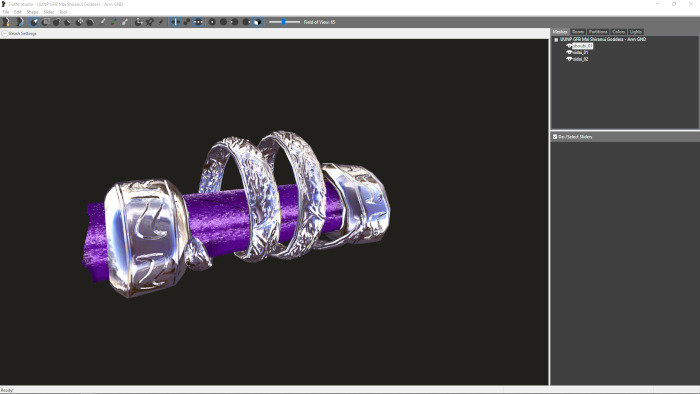
Task: Click the Pivot pin tool icon
Action: (150, 22)
